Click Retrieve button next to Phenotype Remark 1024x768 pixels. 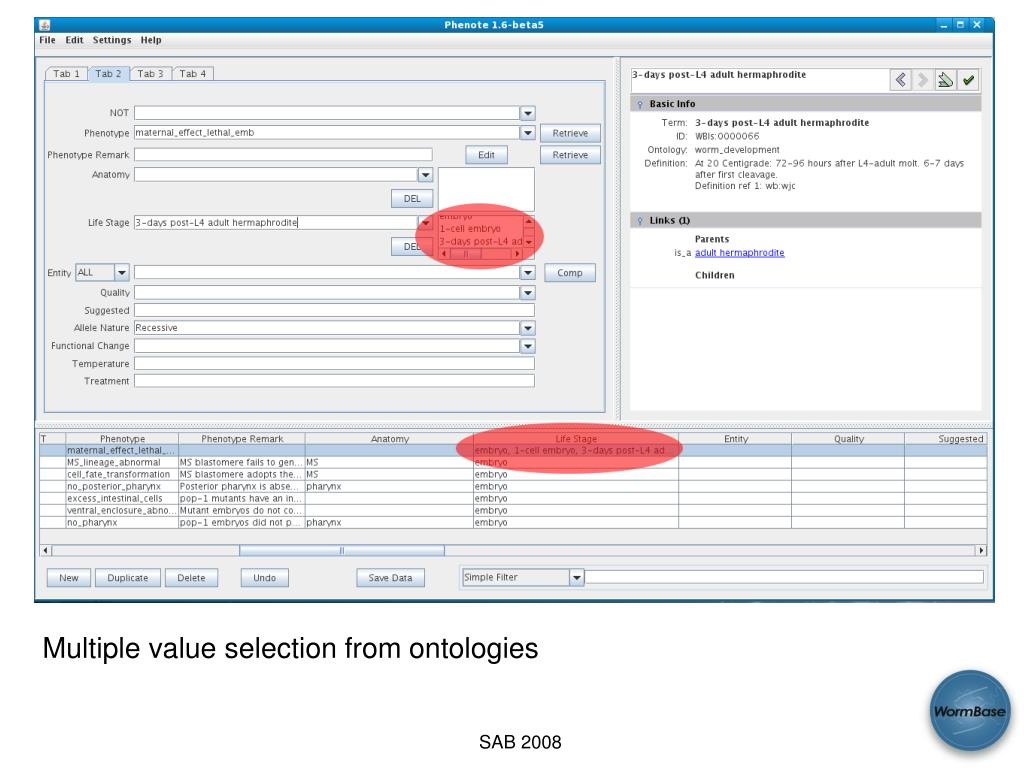point(570,155)
